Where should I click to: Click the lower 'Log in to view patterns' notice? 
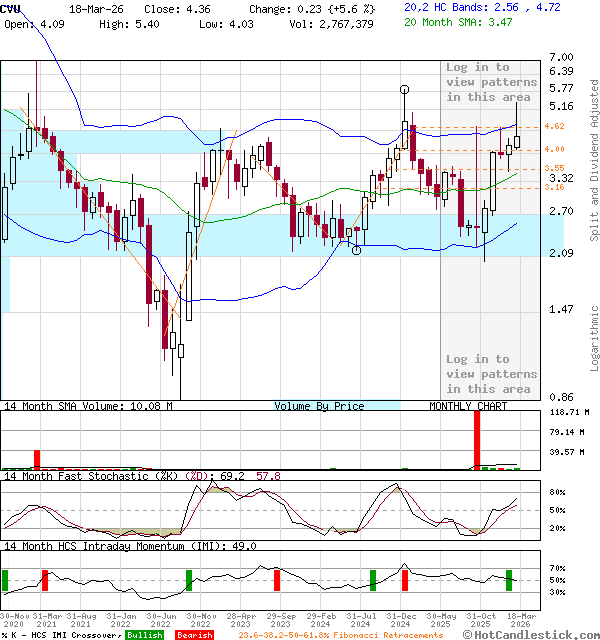point(491,373)
